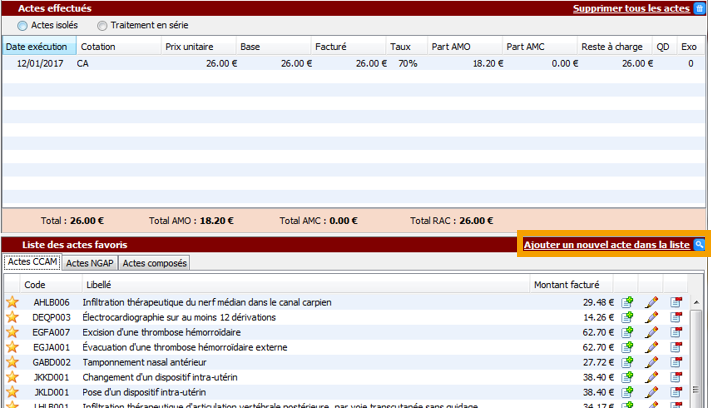Select the Actes isolés radio button

[x=23, y=25]
